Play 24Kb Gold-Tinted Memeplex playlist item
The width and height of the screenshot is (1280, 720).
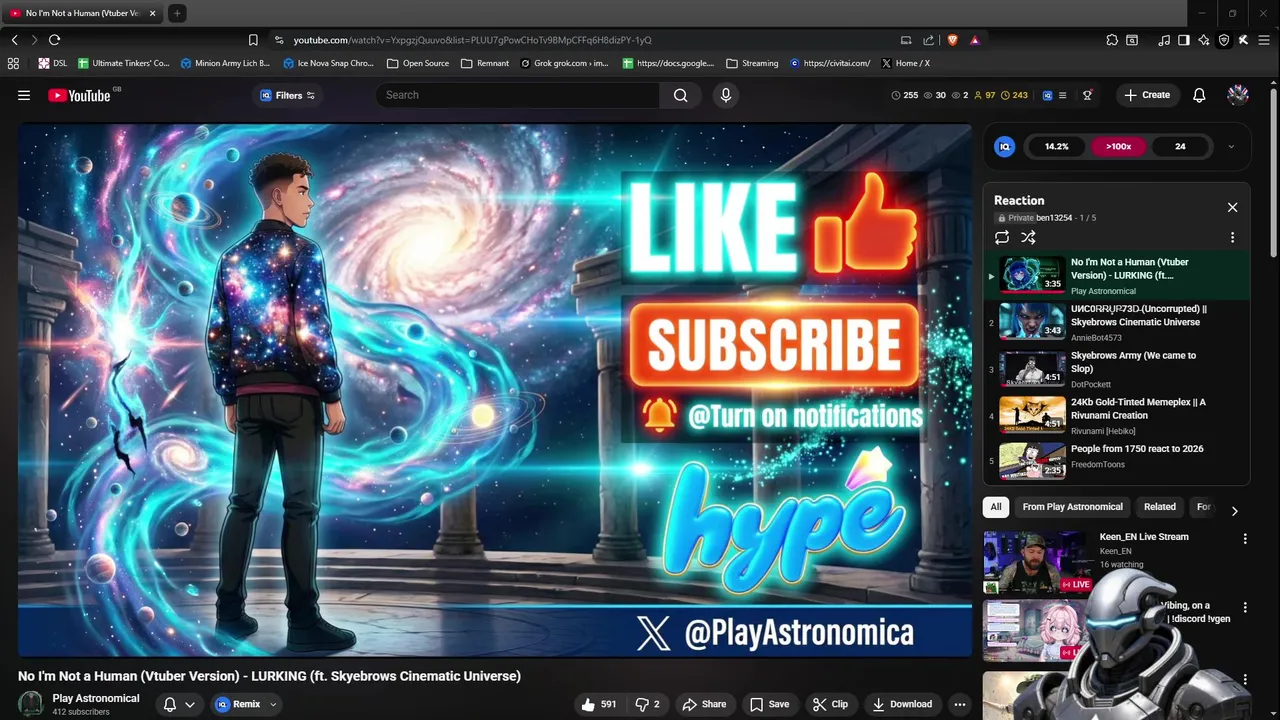click(x=1117, y=415)
